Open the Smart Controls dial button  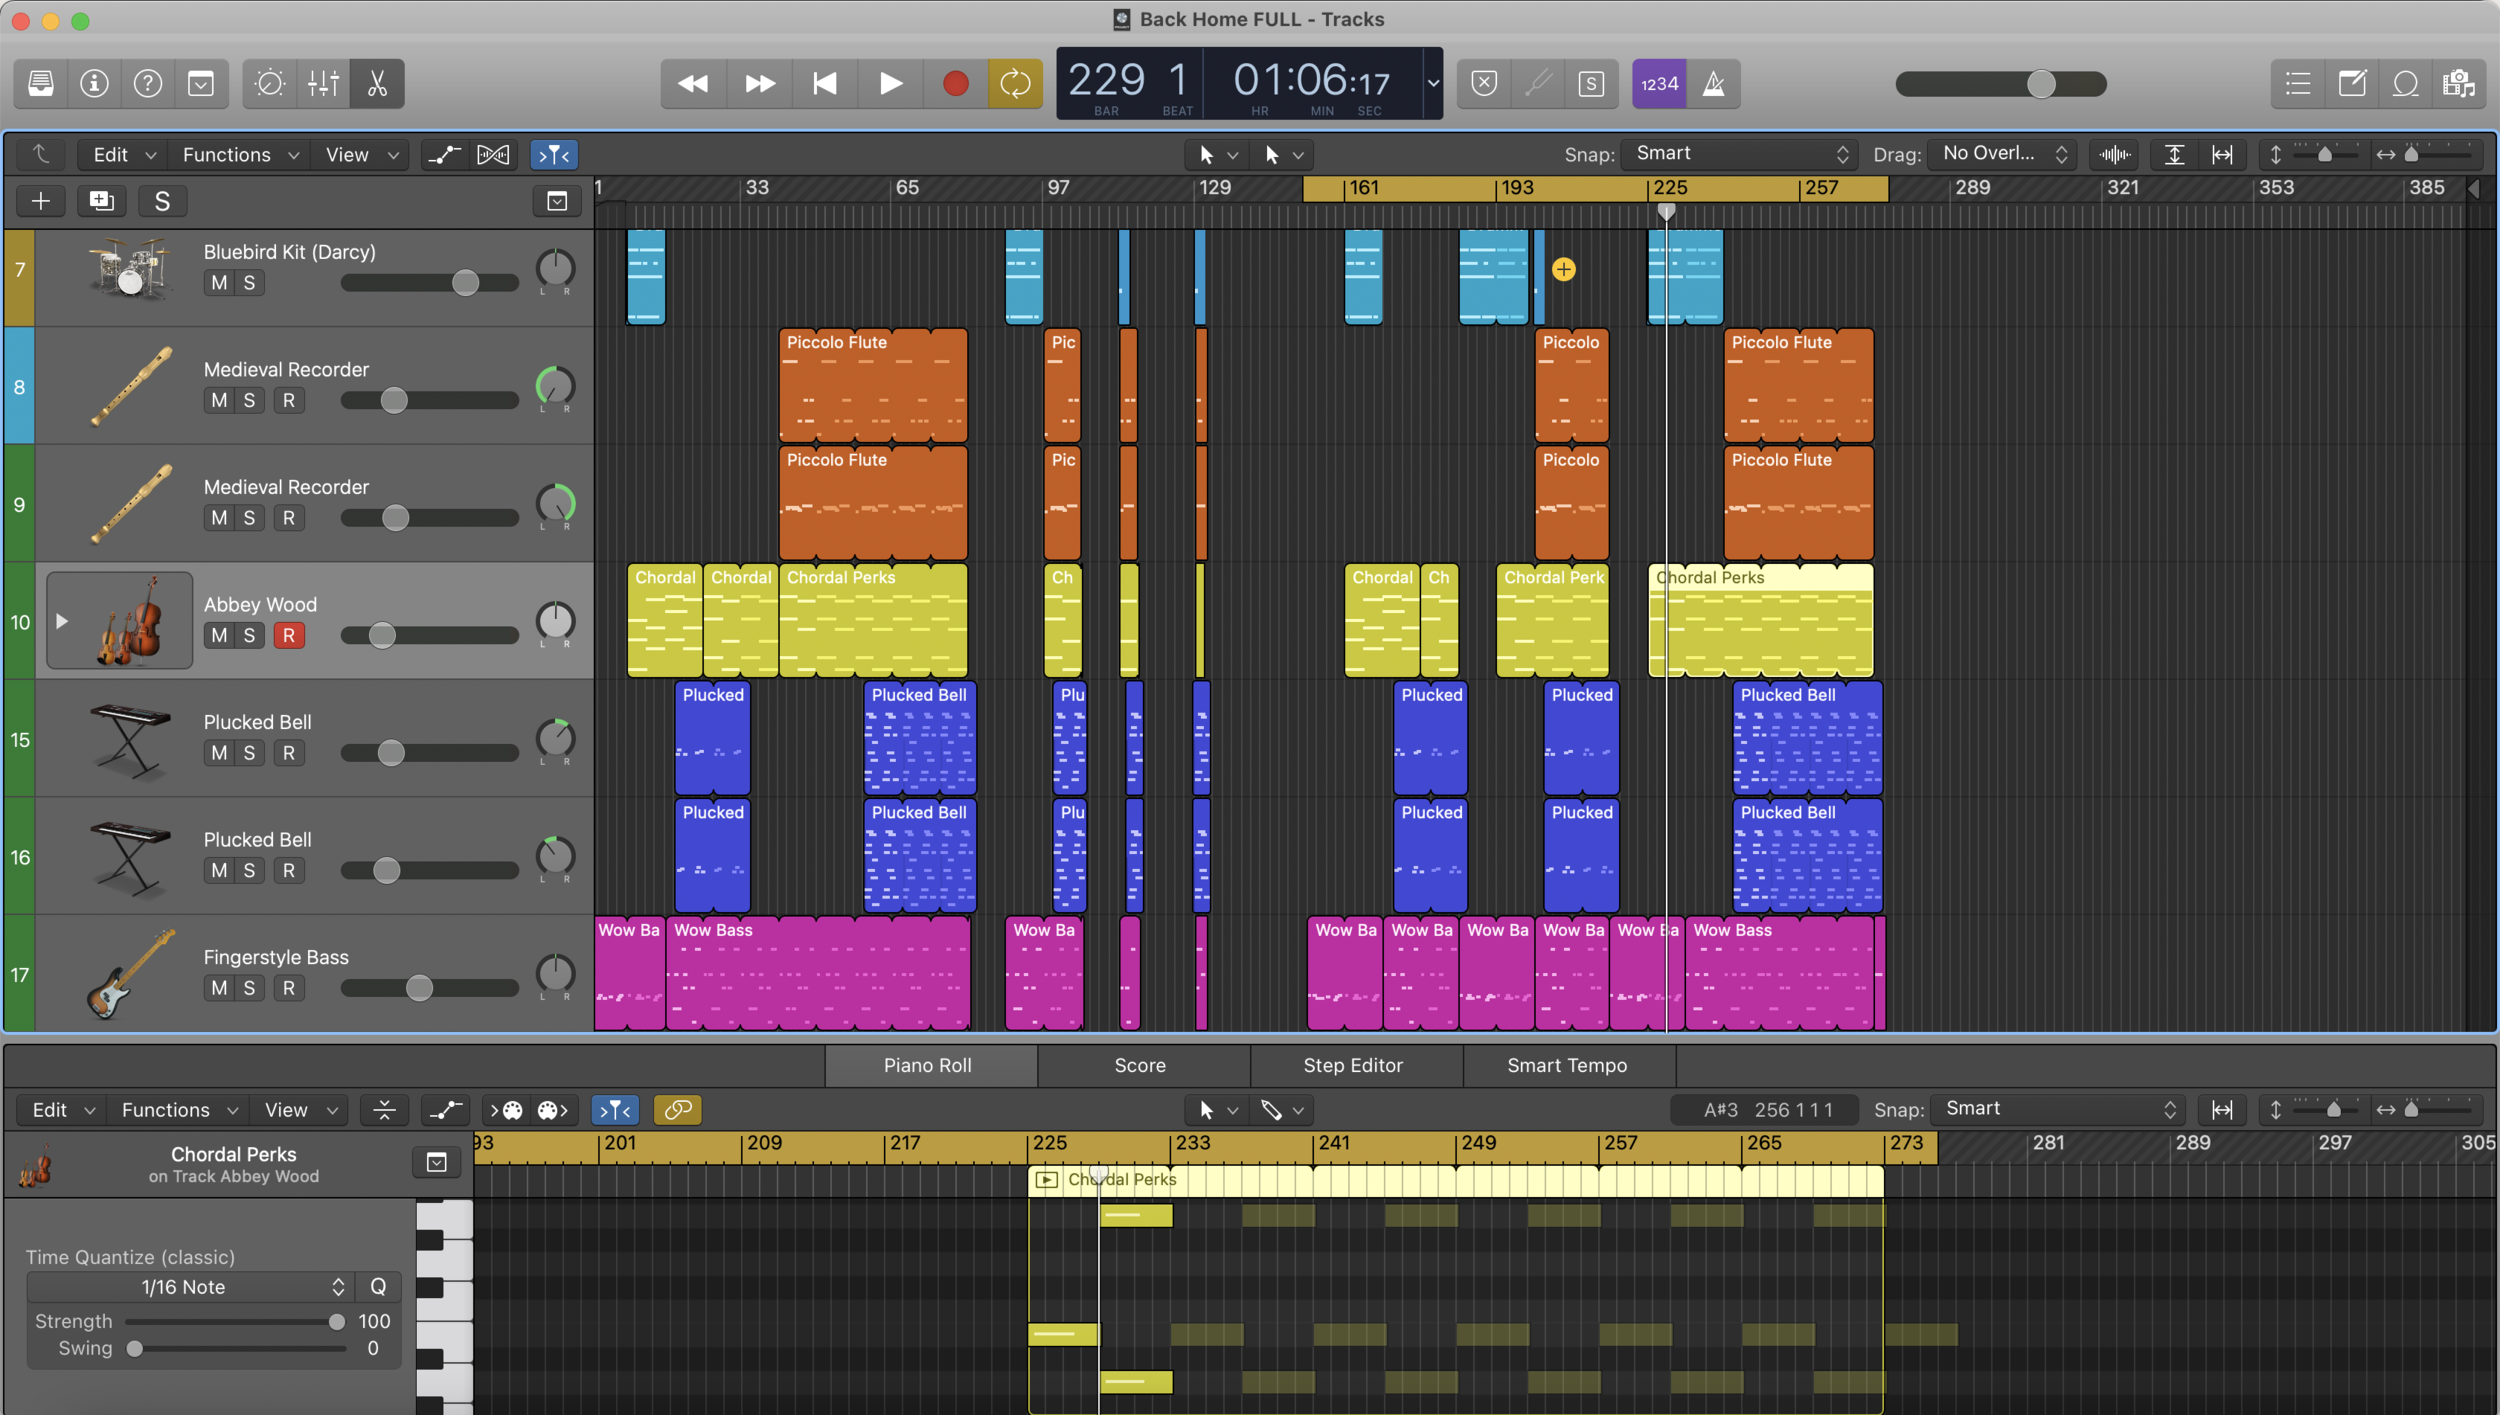click(x=269, y=84)
